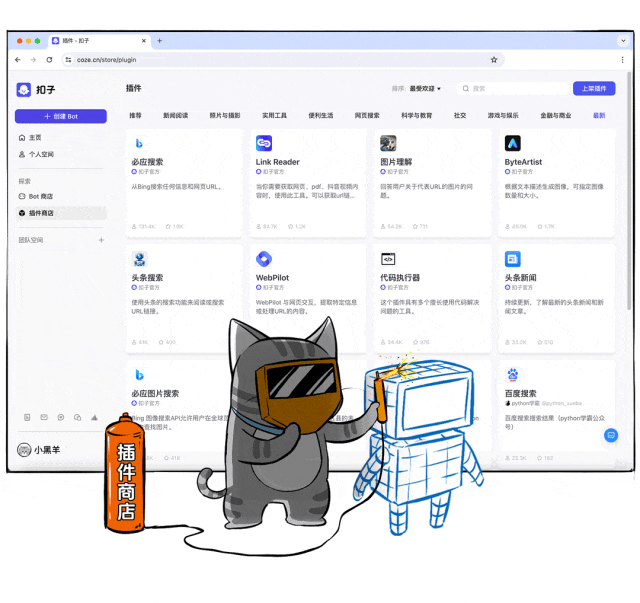The image size is (640, 603).
Task: Open the 头条搜索 plugin title
Action: 147,278
